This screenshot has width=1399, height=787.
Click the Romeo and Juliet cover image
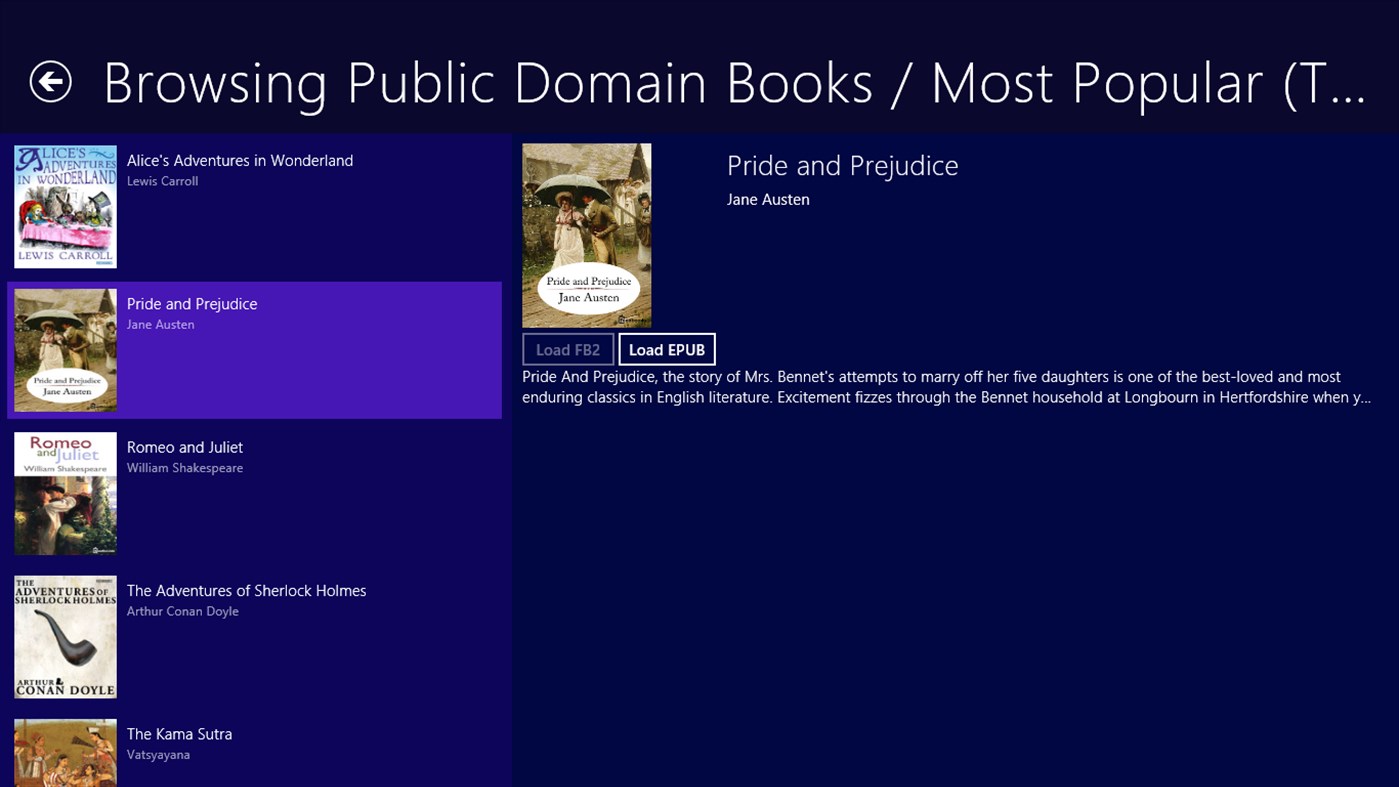point(65,492)
